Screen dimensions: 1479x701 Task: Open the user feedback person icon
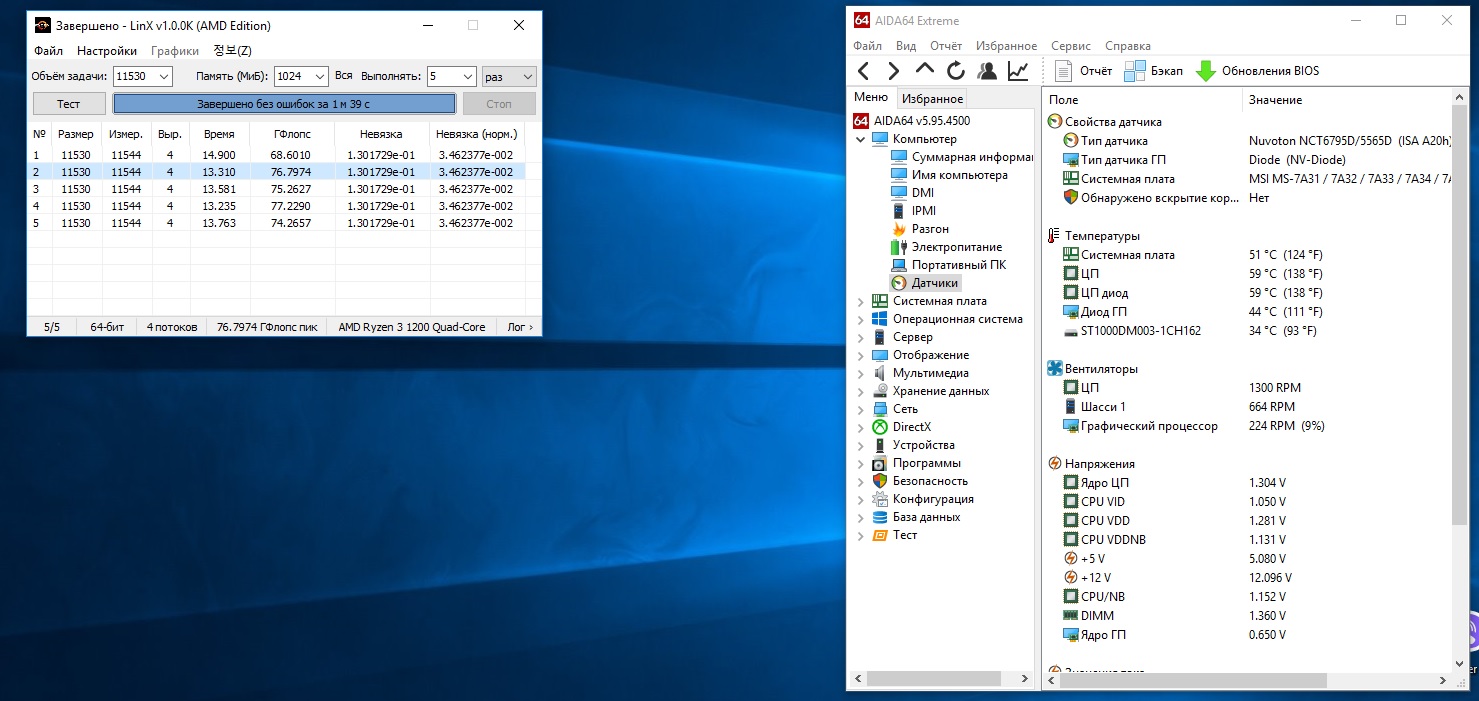tap(987, 71)
